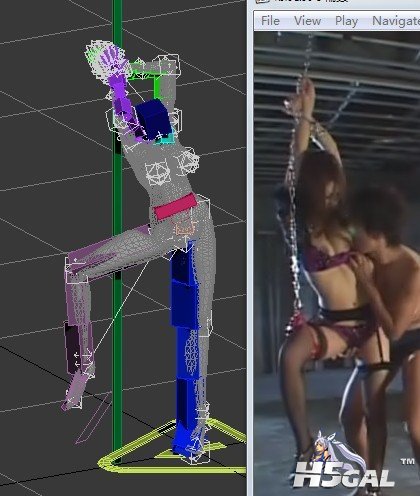Select the yellow triangular base shape
This screenshot has width=420, height=496.
(173, 447)
